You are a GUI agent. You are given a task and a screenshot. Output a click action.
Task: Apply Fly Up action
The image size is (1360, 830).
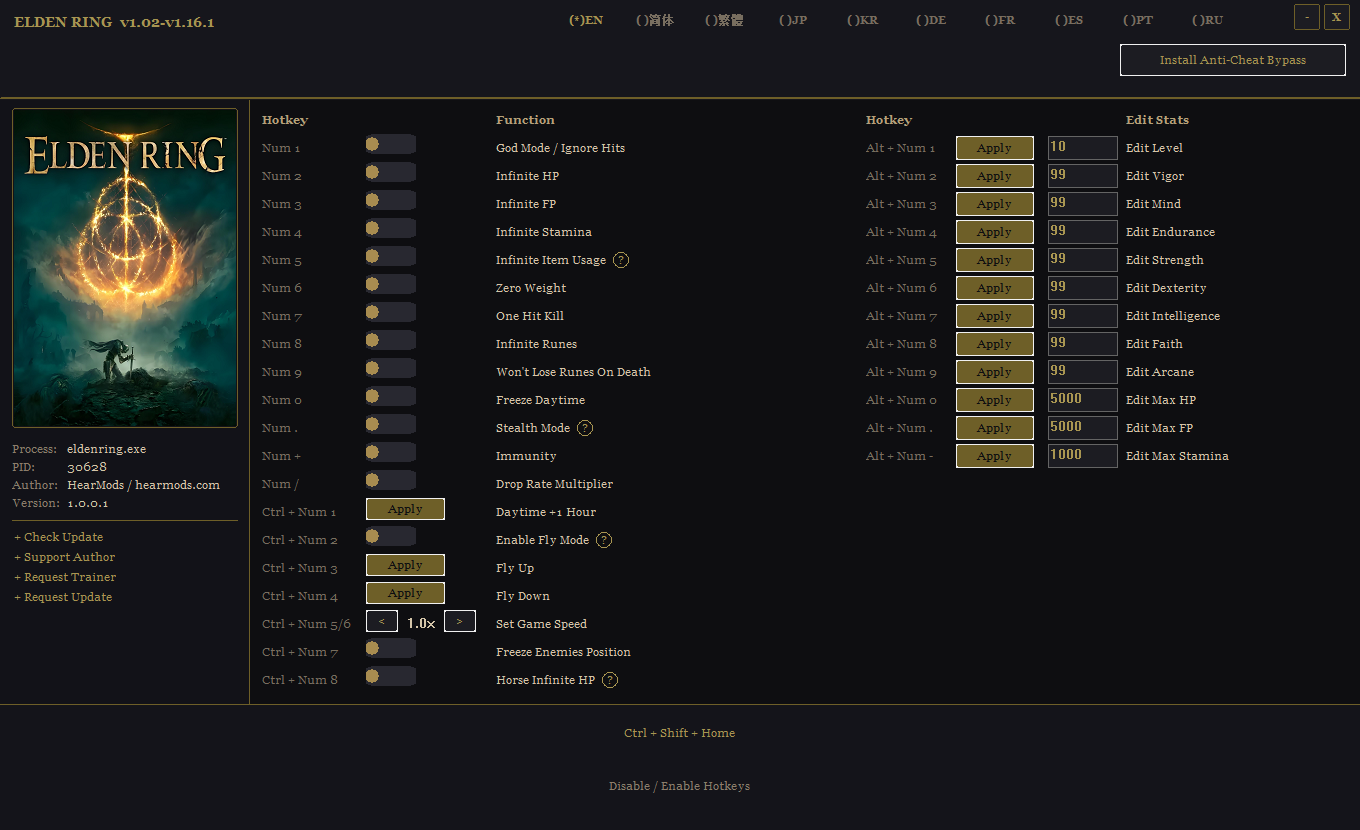405,565
